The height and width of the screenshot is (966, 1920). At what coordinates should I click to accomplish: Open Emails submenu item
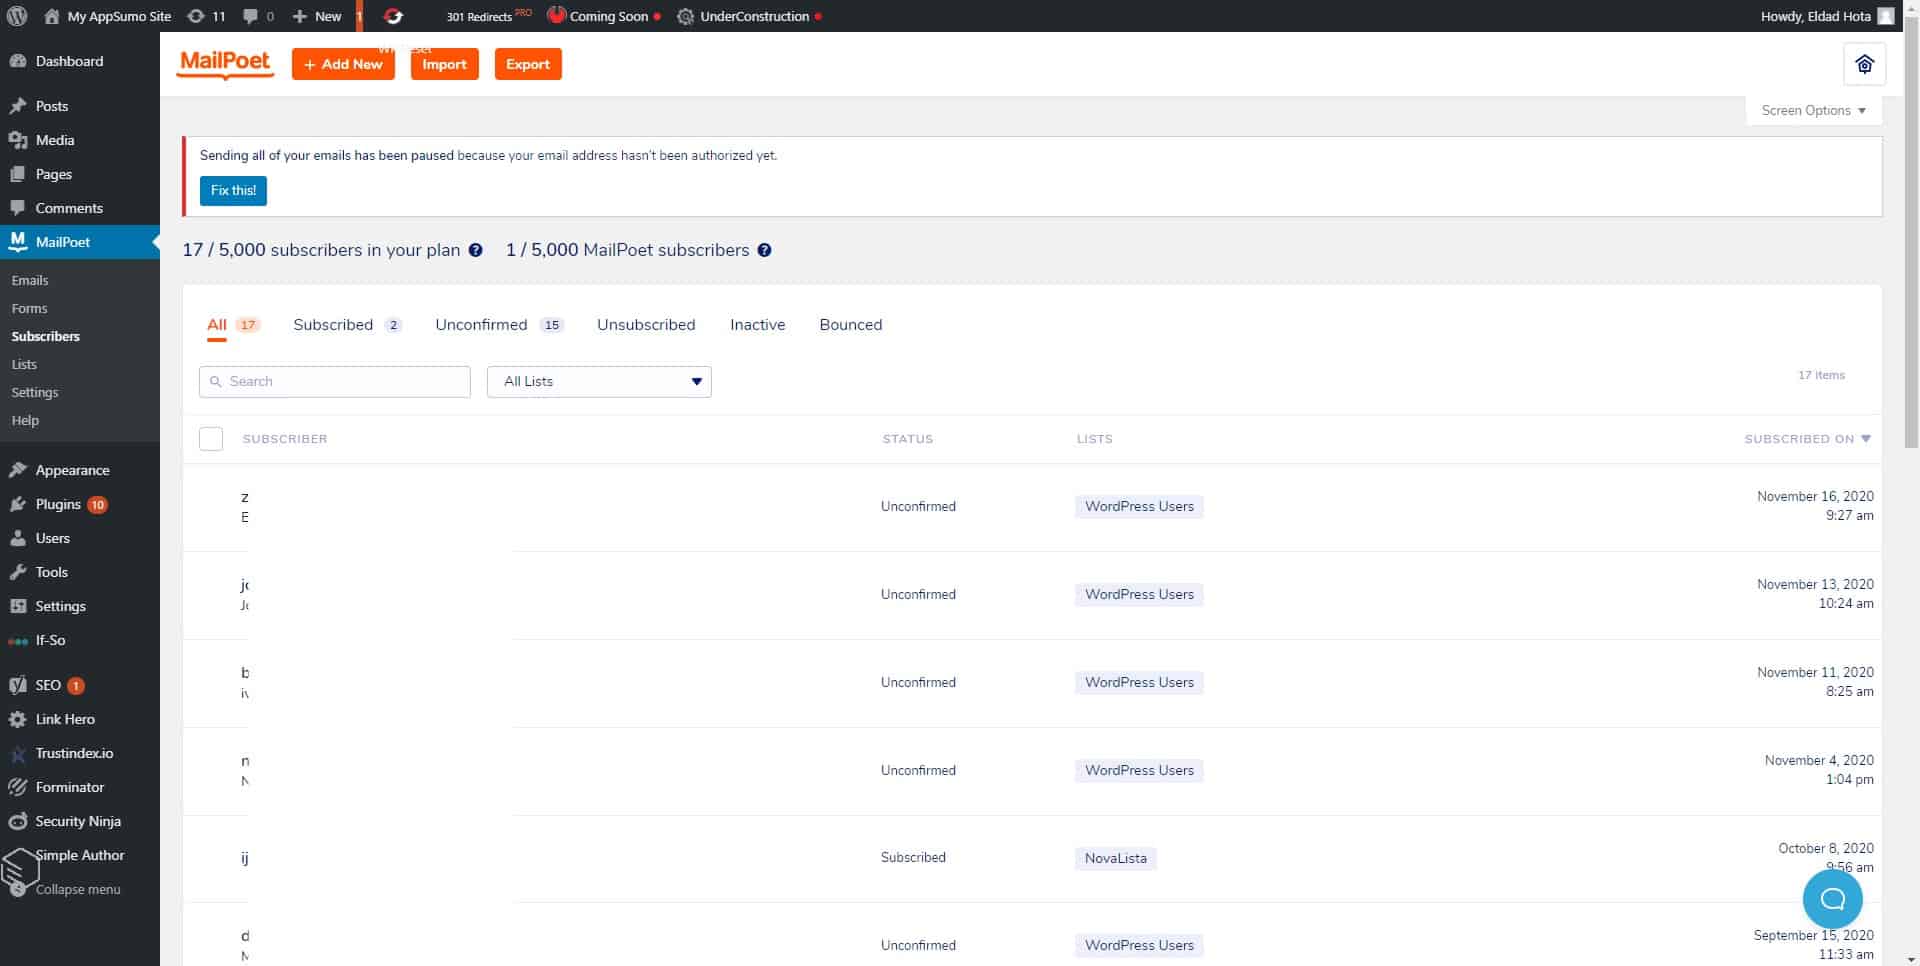click(x=30, y=281)
